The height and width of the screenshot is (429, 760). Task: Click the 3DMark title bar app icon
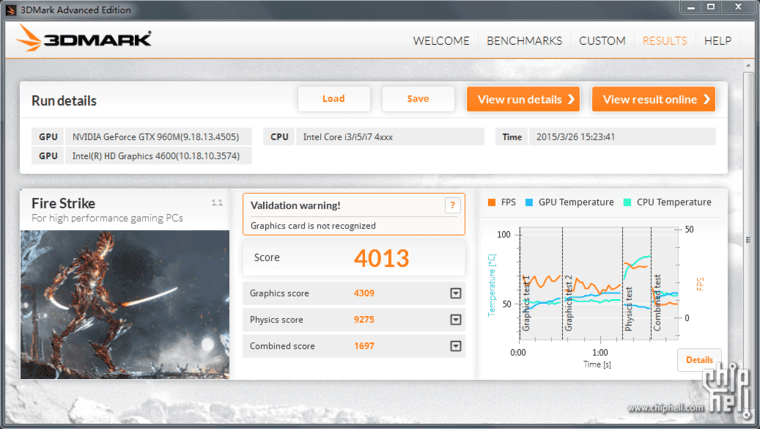pos(11,10)
